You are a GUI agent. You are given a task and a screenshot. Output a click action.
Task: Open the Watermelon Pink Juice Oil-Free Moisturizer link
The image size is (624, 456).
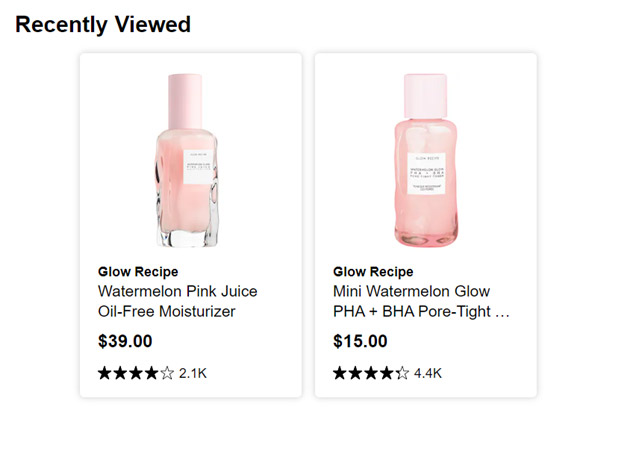(177, 301)
